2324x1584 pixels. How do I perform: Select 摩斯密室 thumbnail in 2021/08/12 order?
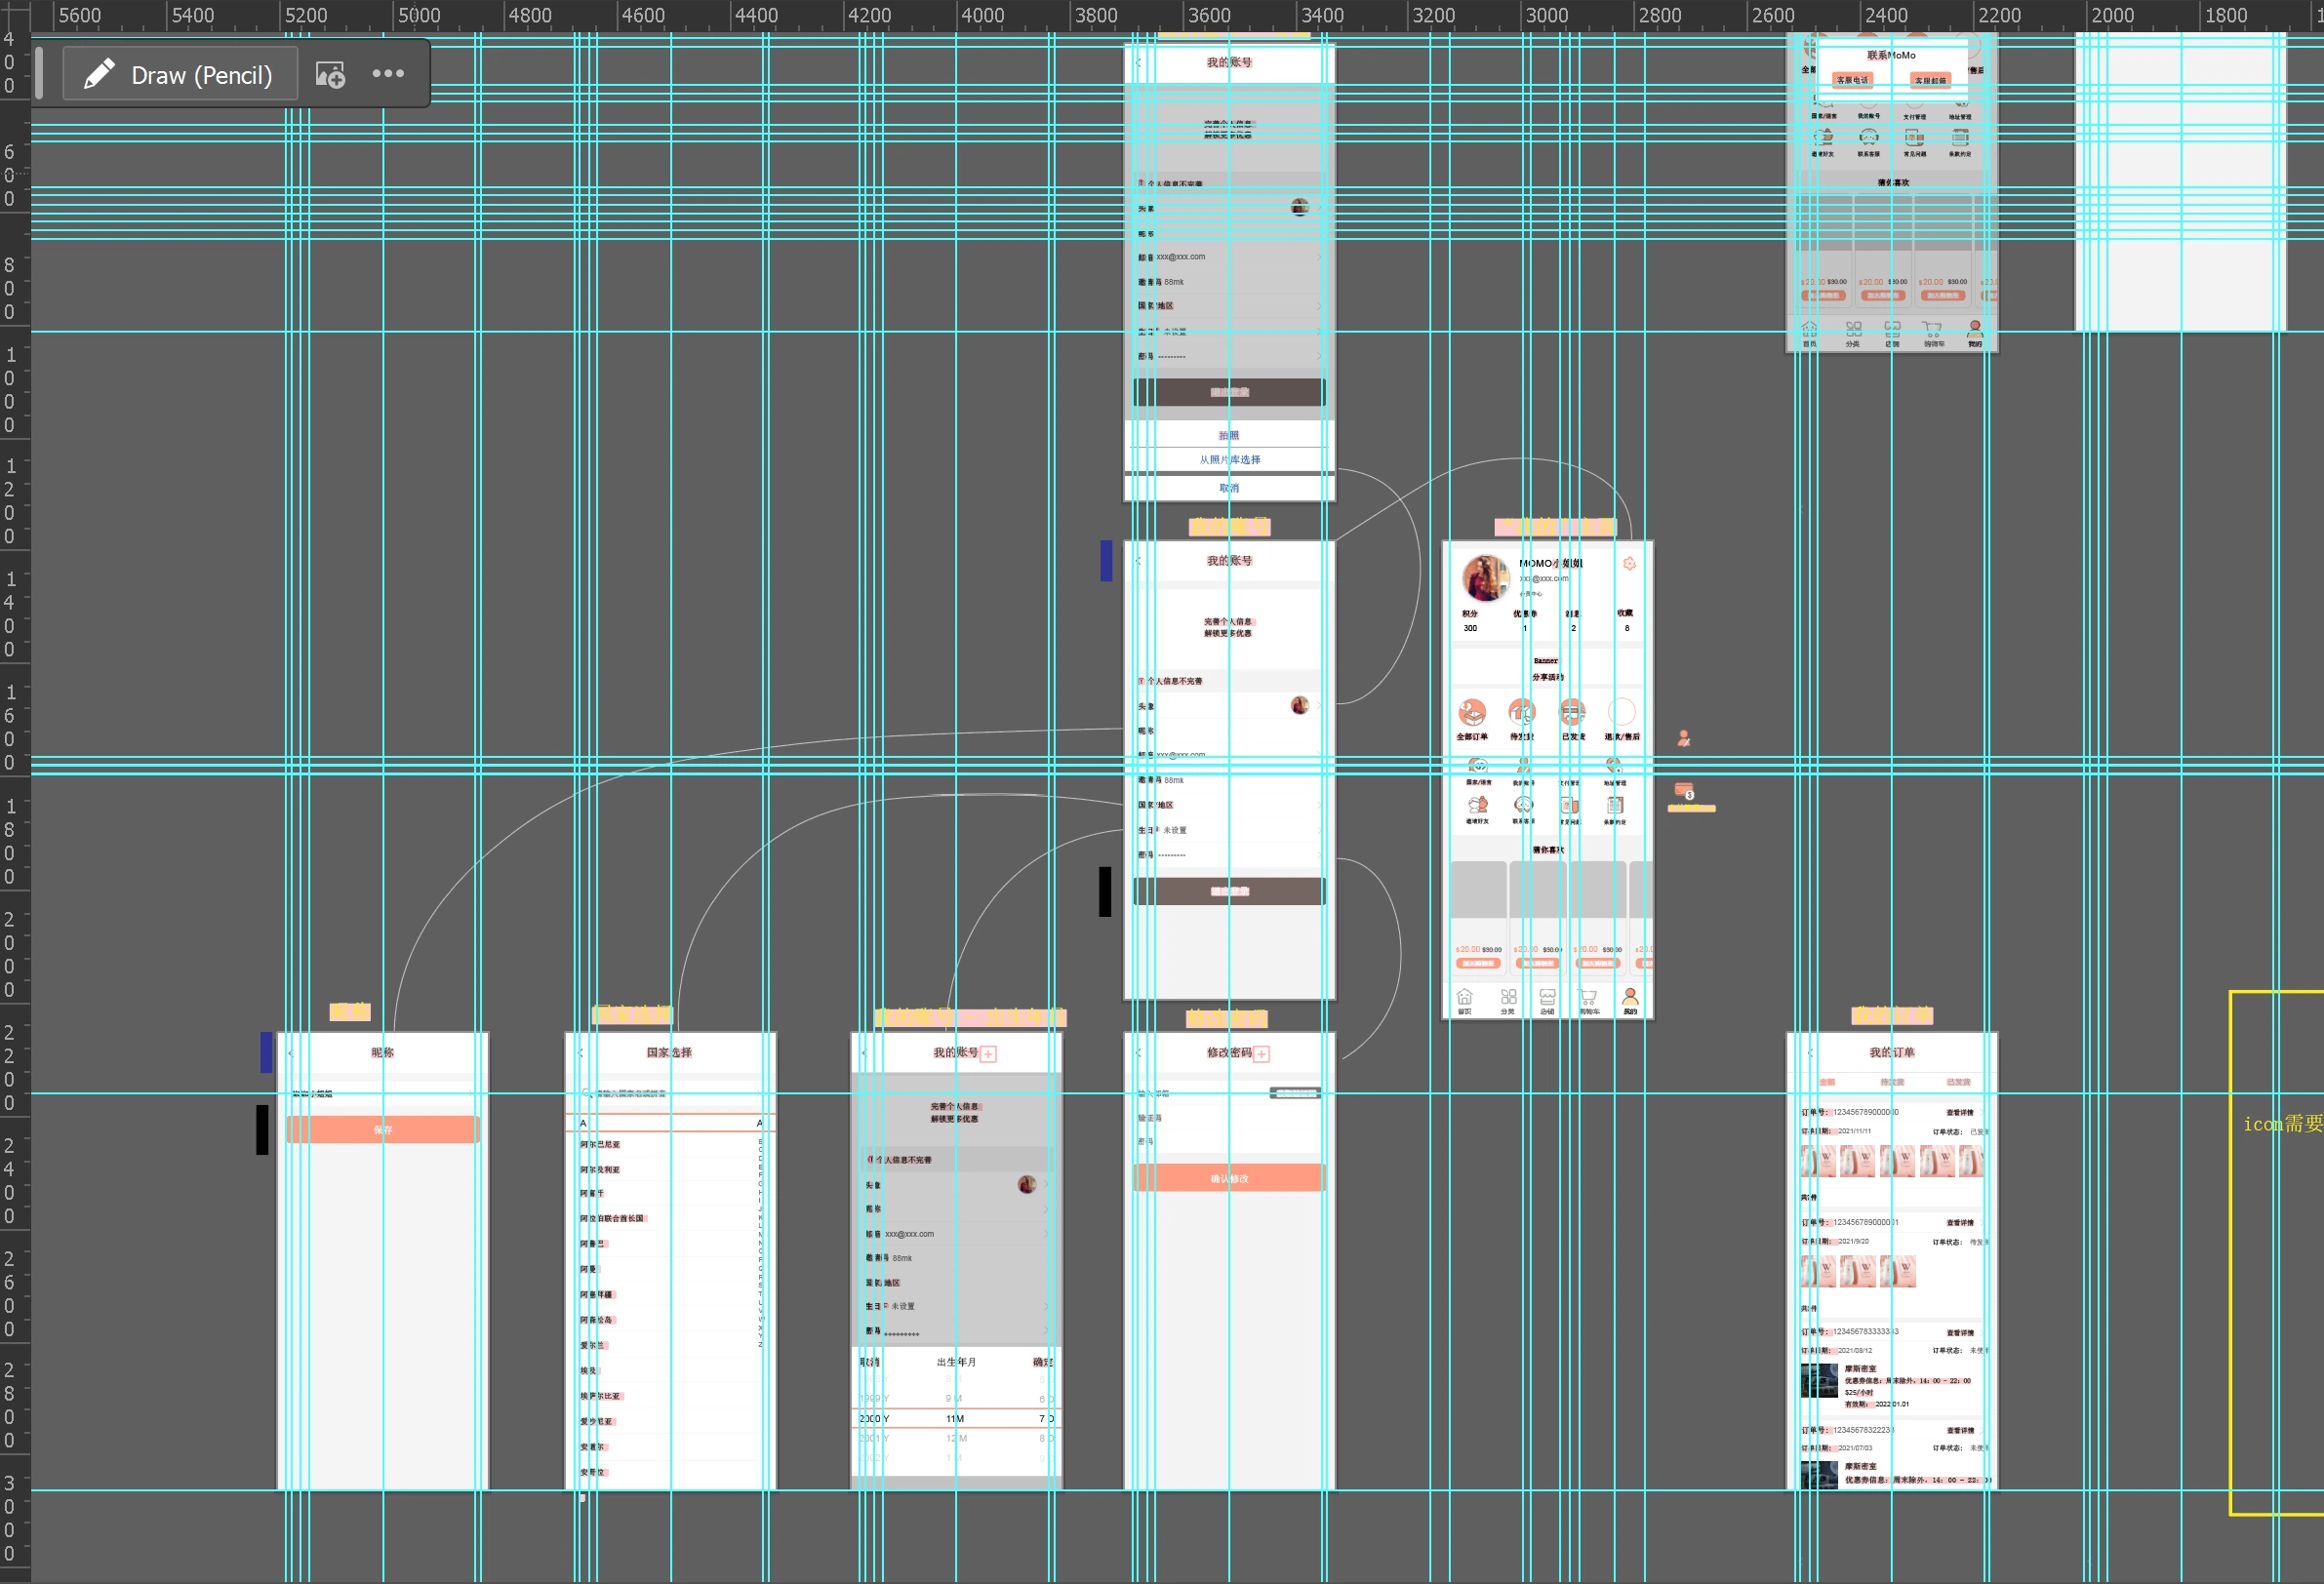1819,1380
